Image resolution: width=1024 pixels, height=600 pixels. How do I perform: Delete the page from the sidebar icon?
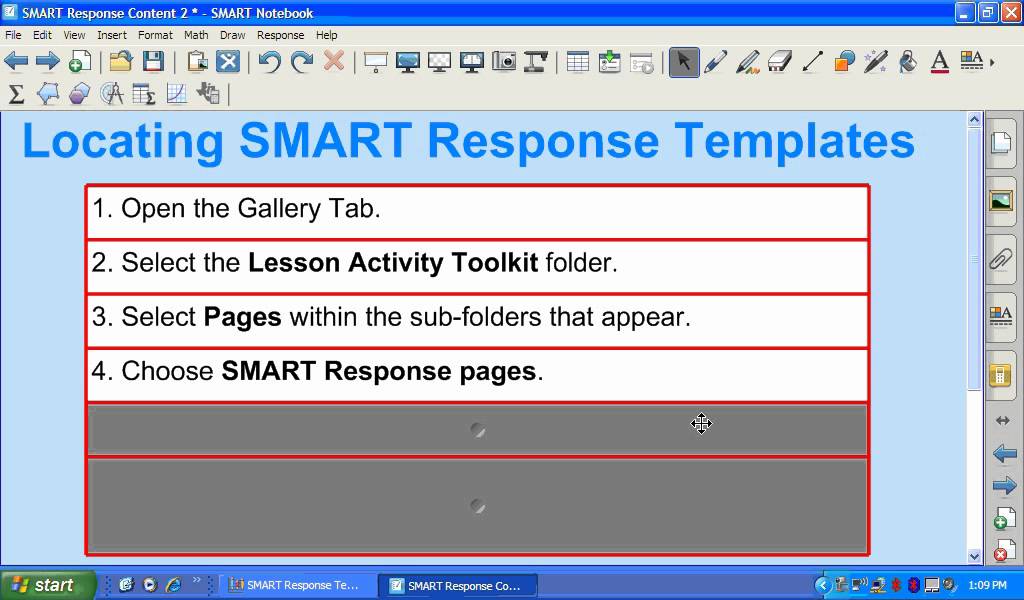[1004, 550]
